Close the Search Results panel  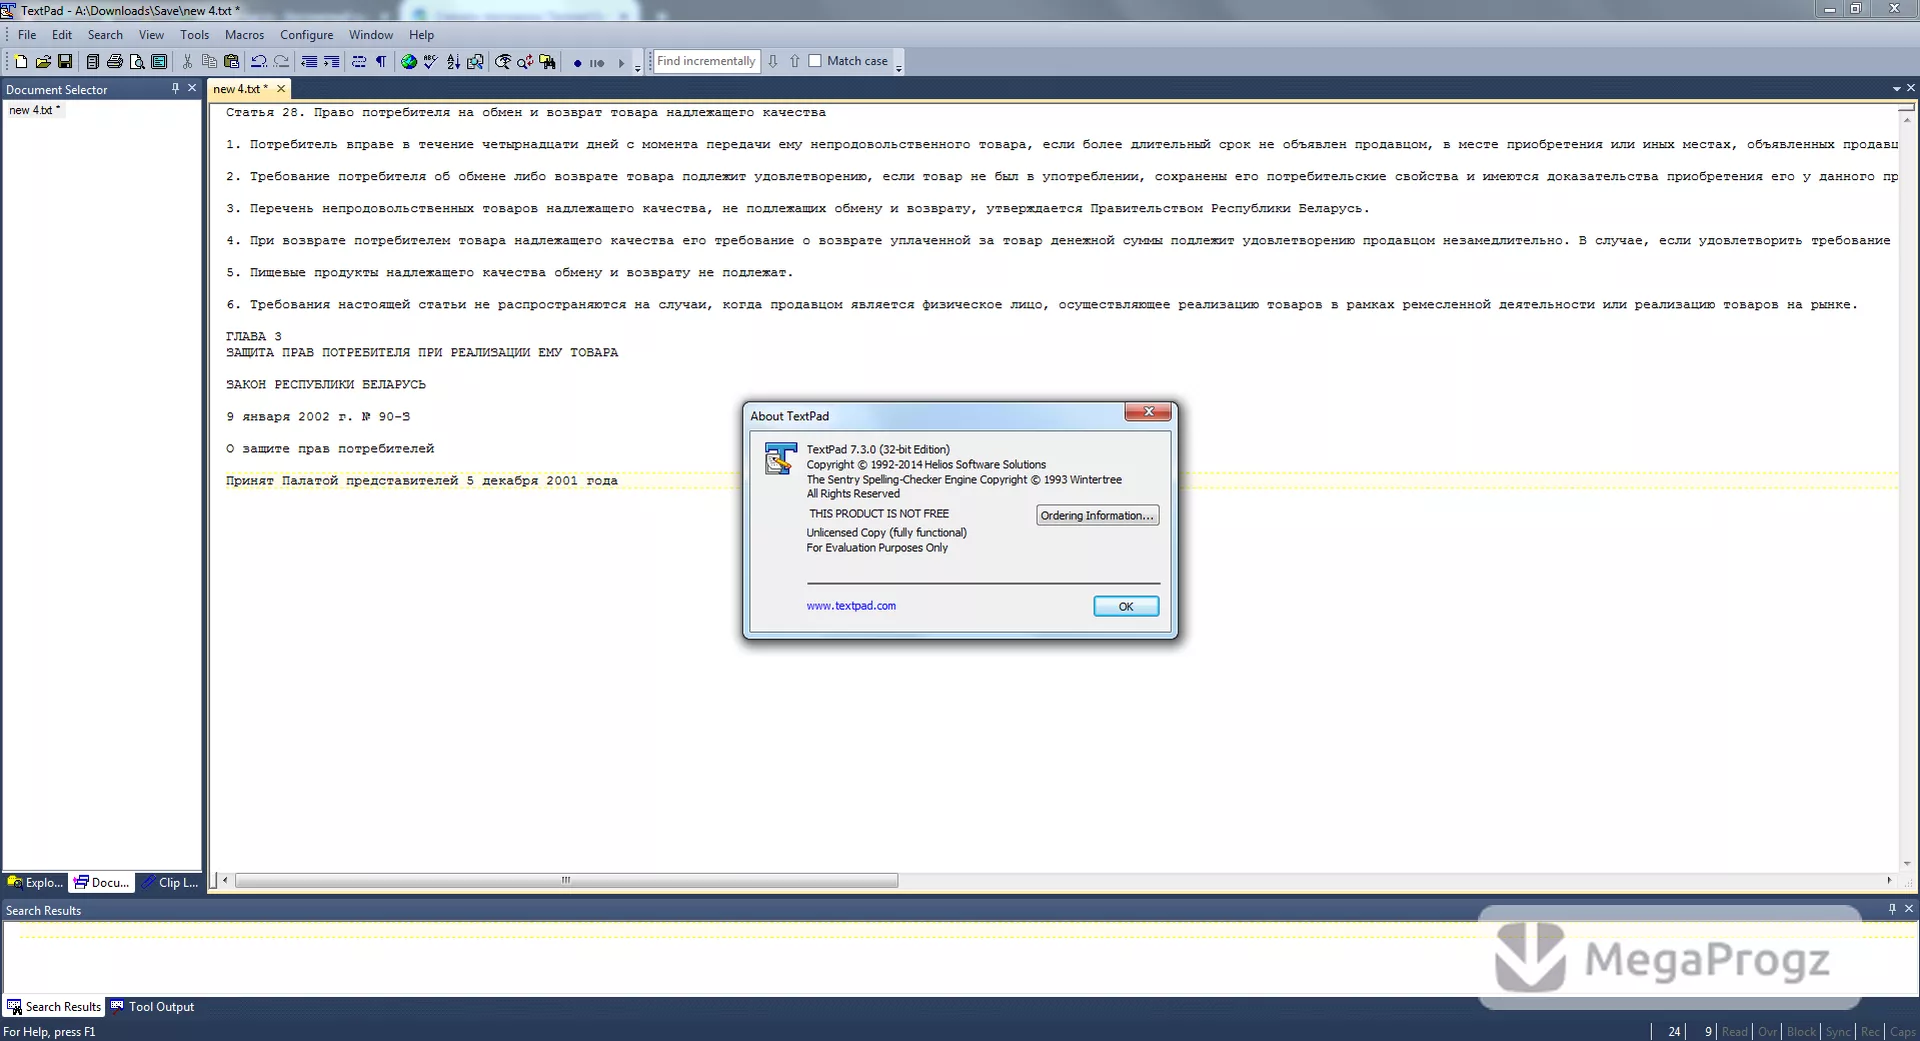click(x=1909, y=909)
